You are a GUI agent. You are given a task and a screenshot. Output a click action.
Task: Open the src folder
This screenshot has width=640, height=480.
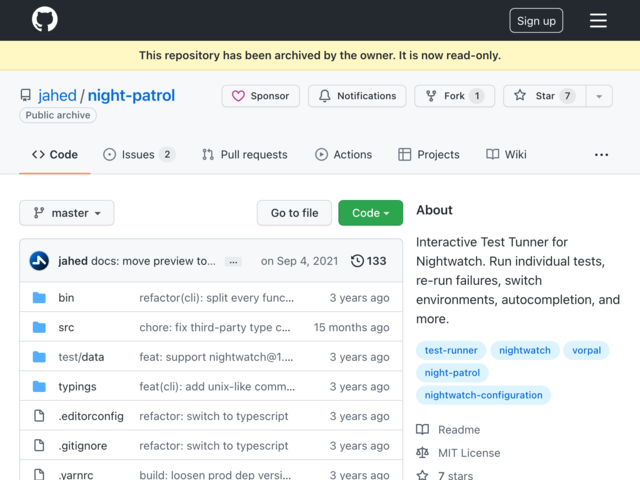(x=66, y=327)
